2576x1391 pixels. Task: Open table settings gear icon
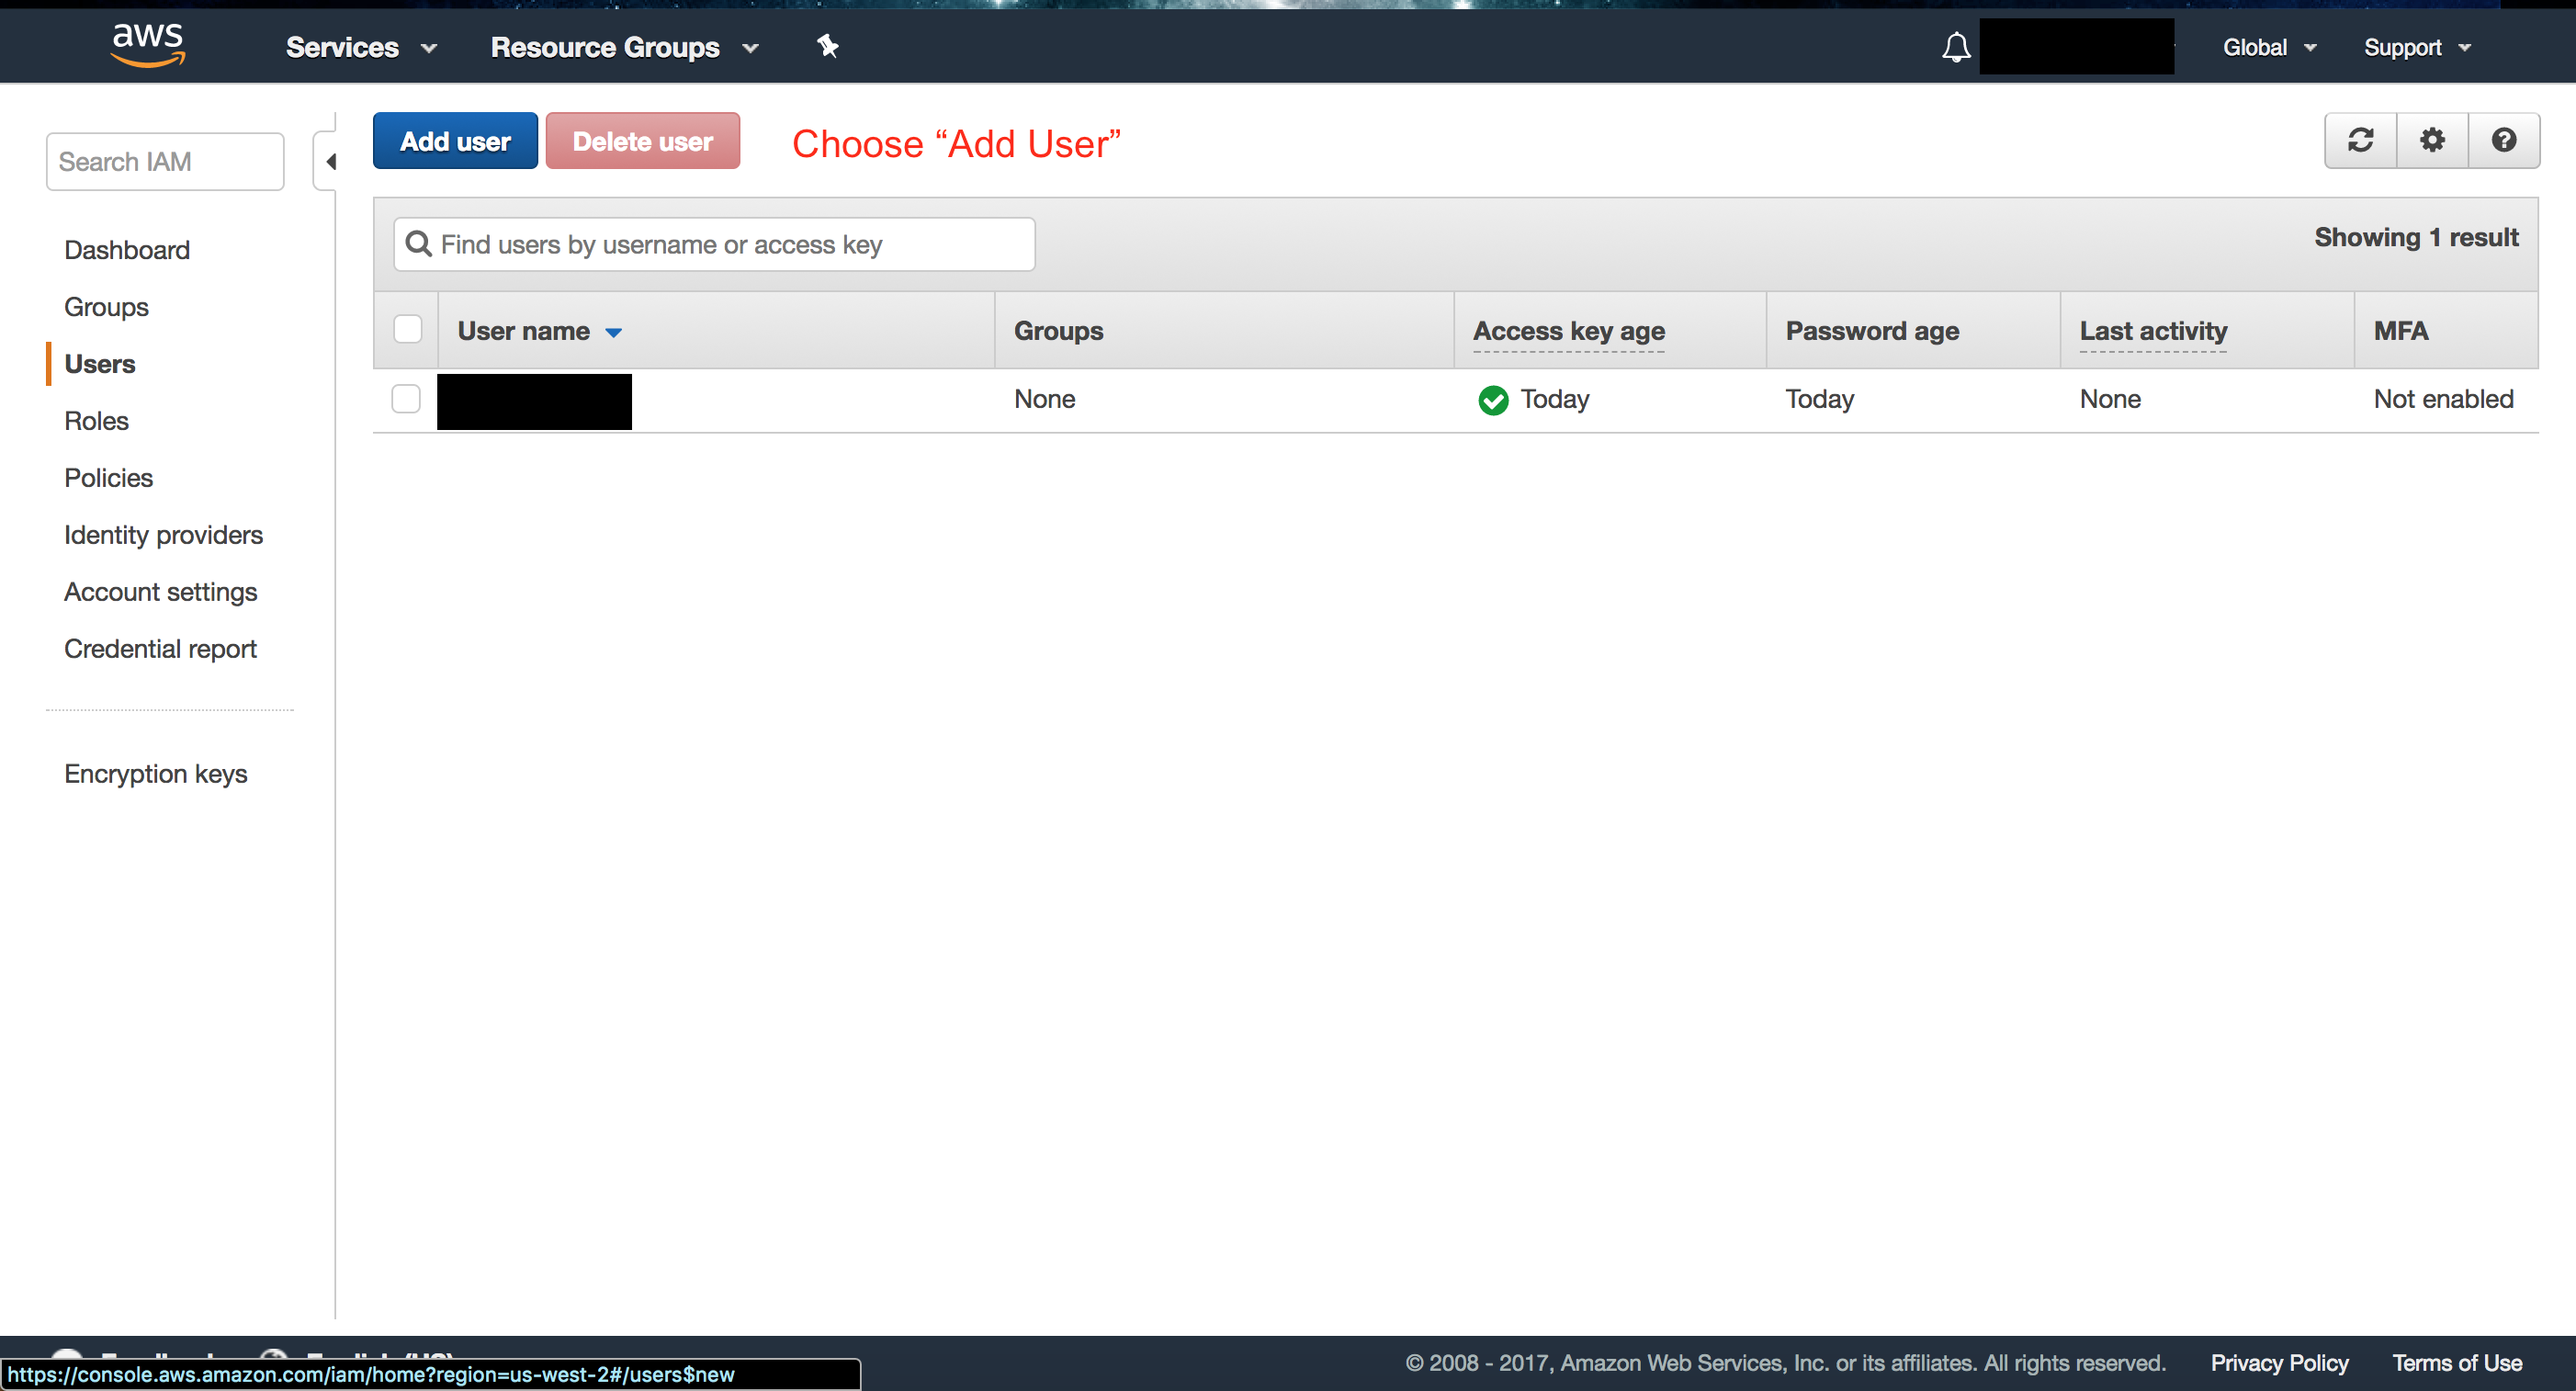pyautogui.click(x=2432, y=140)
